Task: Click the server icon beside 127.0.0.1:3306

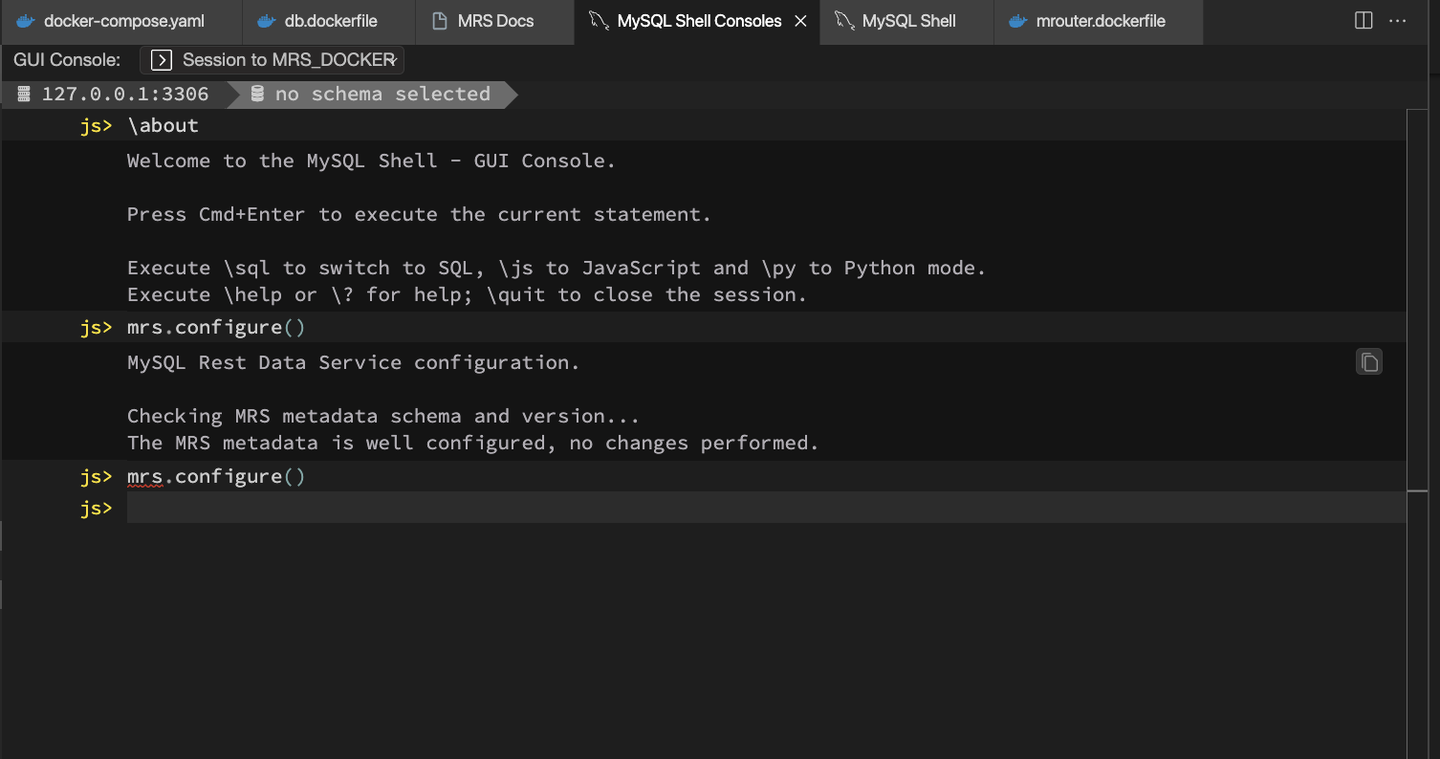Action: (x=25, y=94)
